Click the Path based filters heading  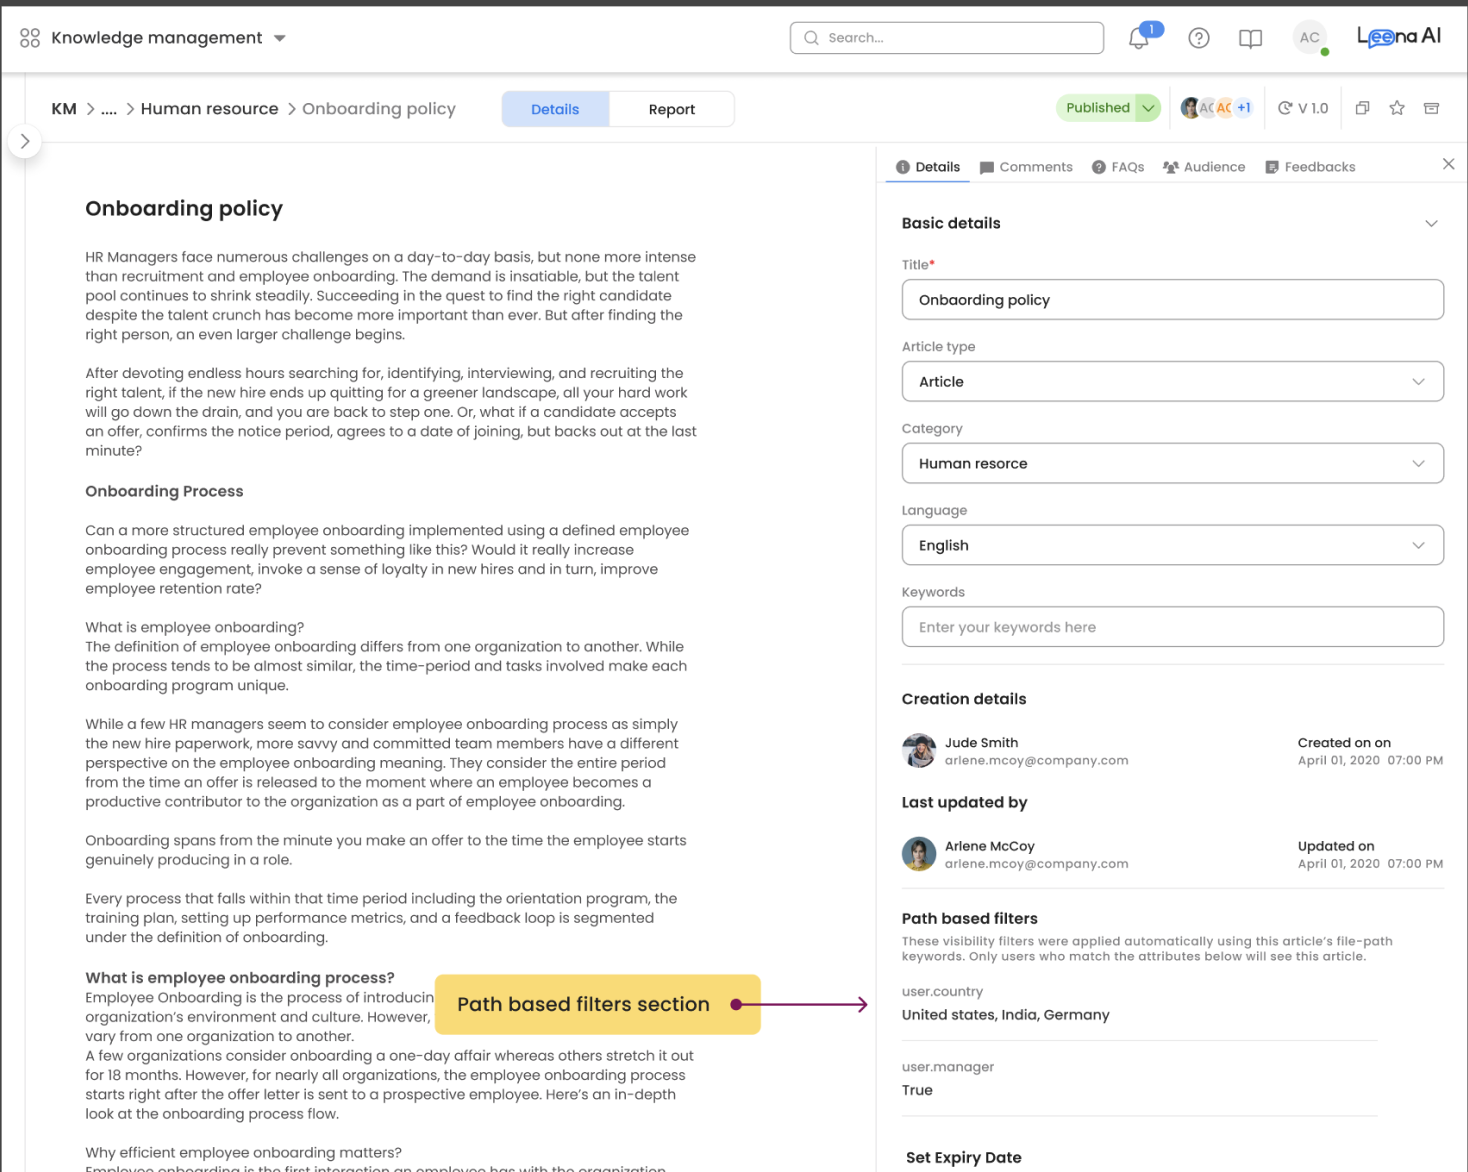tap(969, 918)
